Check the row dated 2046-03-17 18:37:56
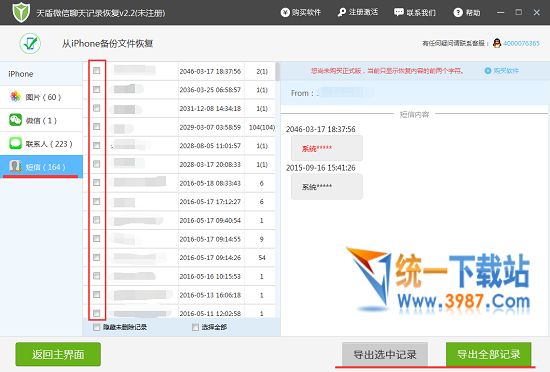Viewport: 550px width, 372px height. [x=96, y=71]
